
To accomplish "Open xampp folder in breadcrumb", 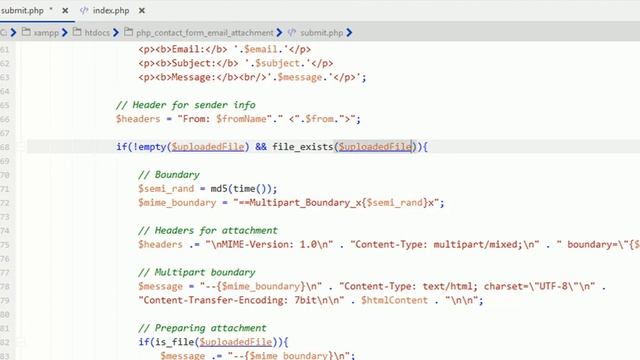I will (46, 33).
